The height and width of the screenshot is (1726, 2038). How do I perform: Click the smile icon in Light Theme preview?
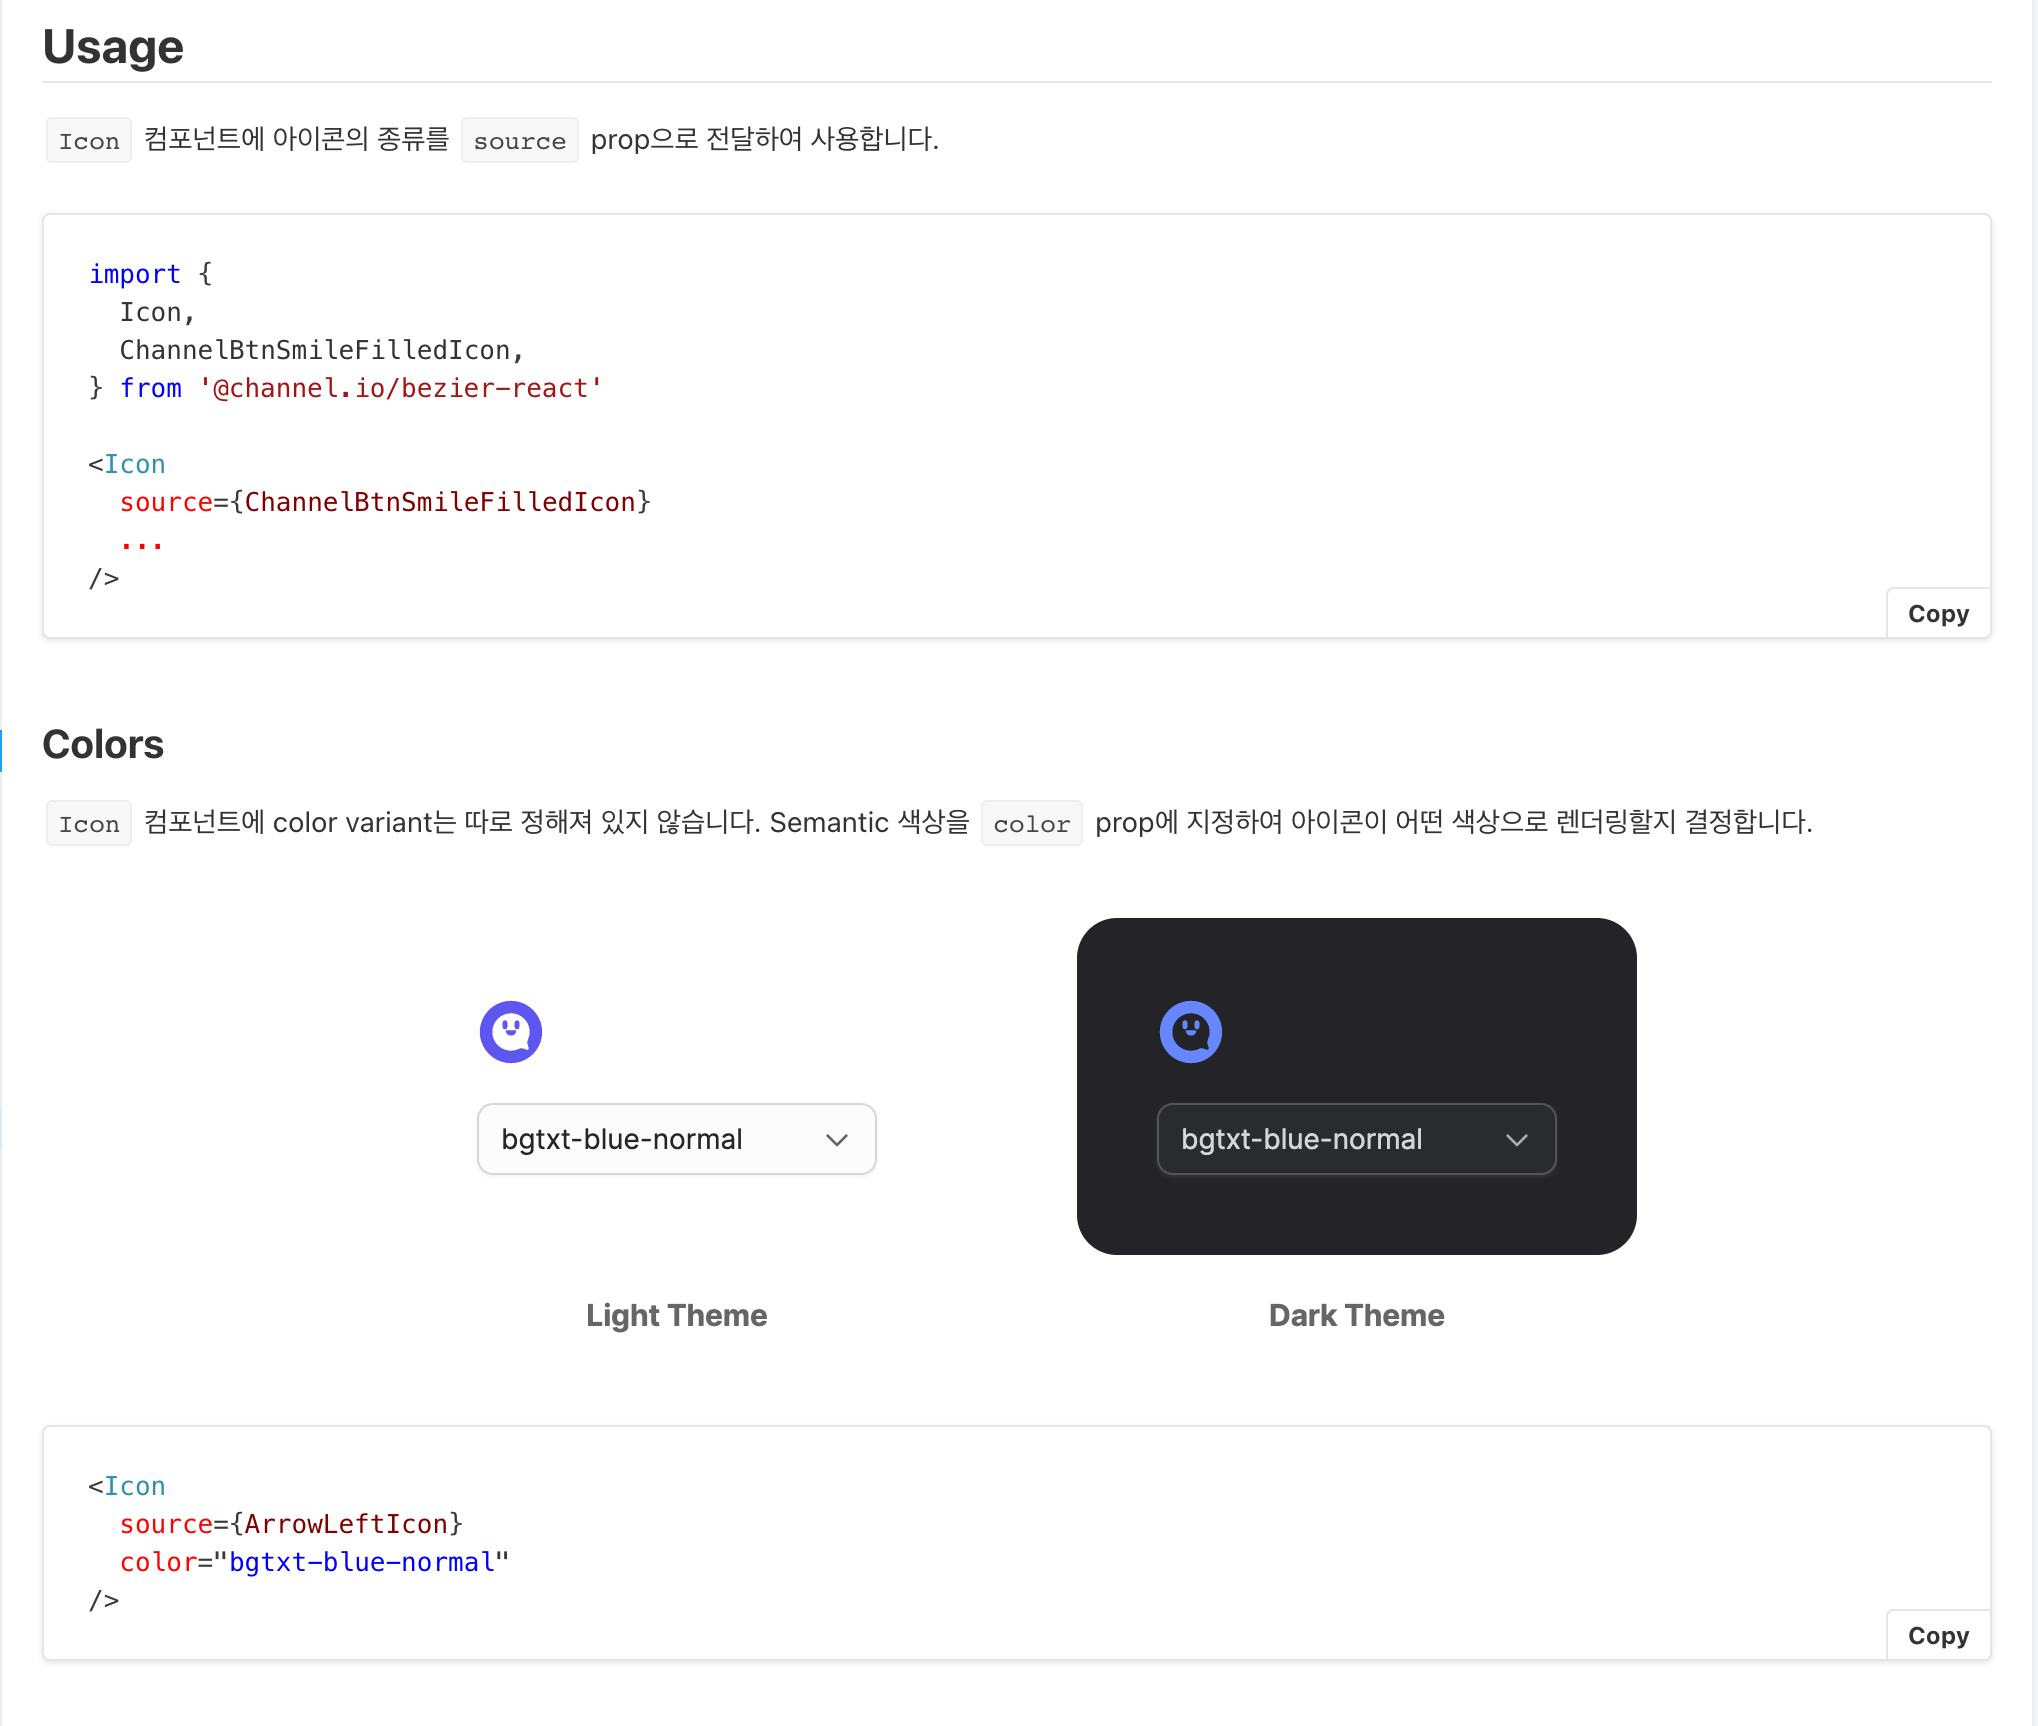(x=511, y=1031)
